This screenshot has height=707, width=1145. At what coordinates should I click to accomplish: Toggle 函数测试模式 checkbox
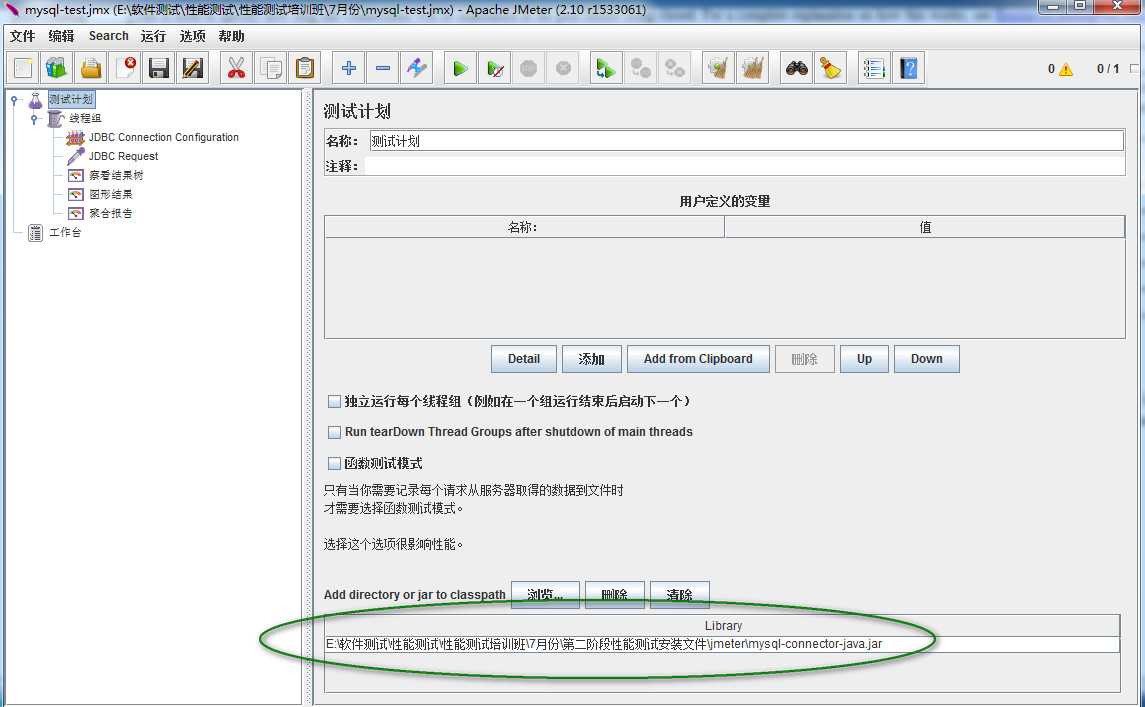[334, 463]
